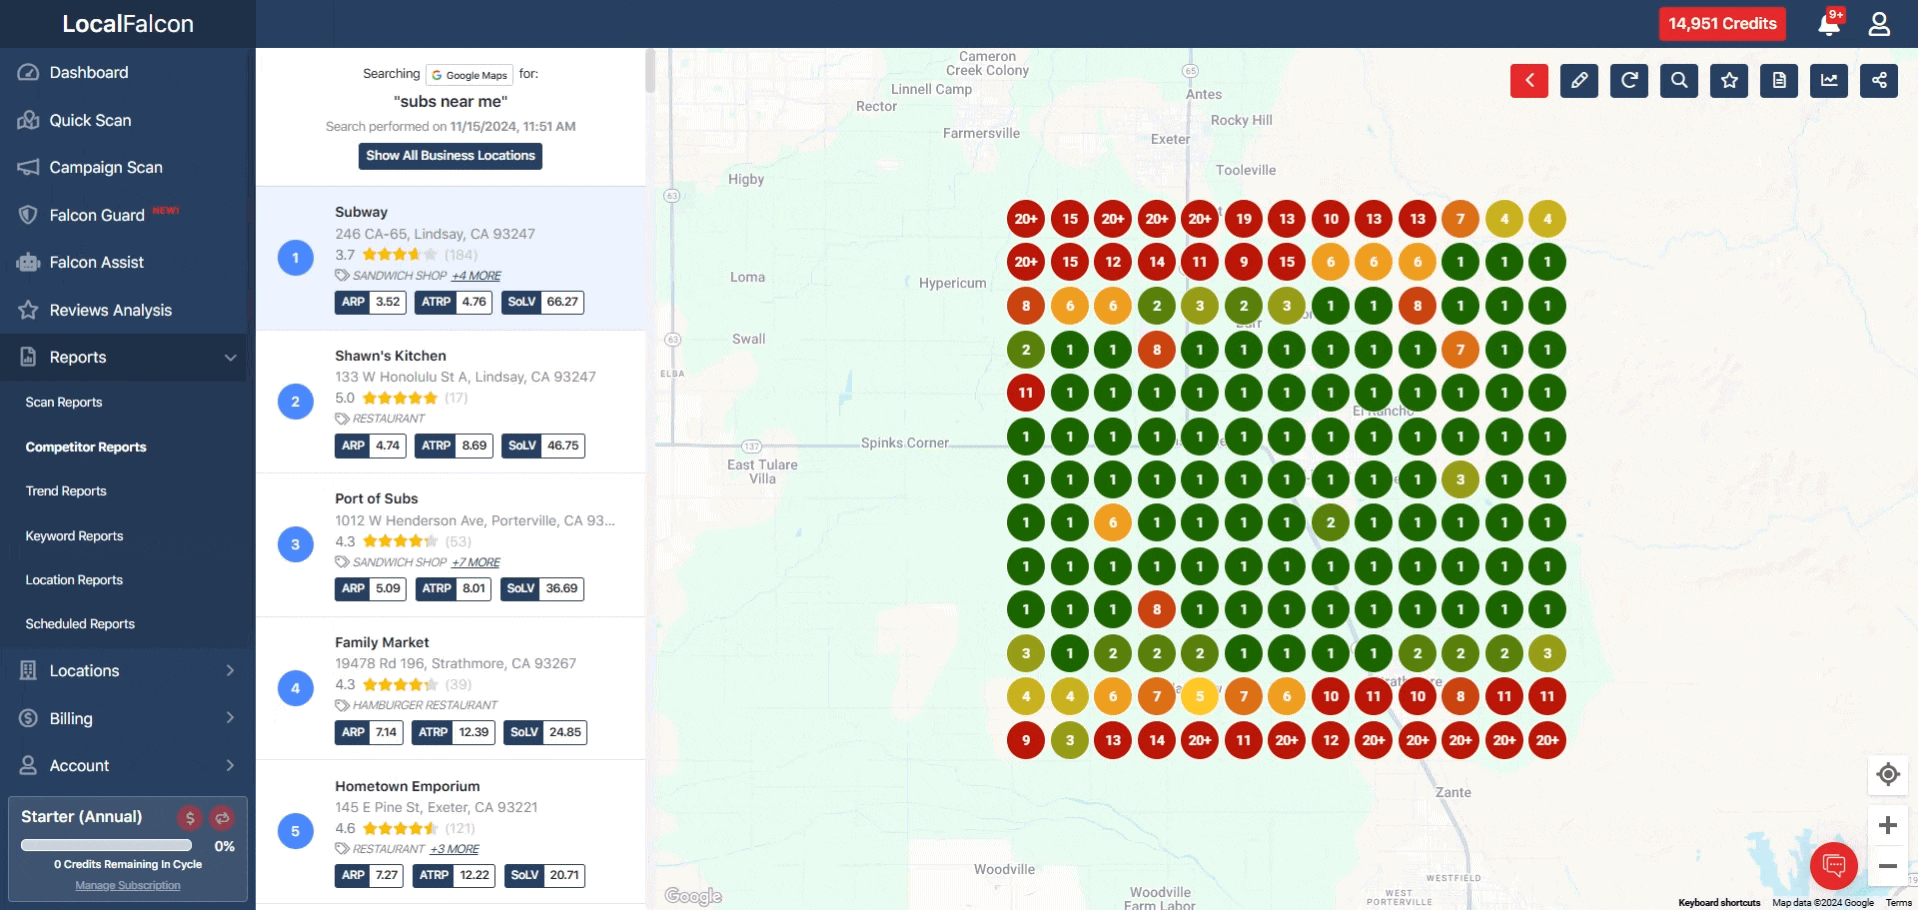Open the Manage Subscription link
This screenshot has height=910, width=1918.
[128, 886]
